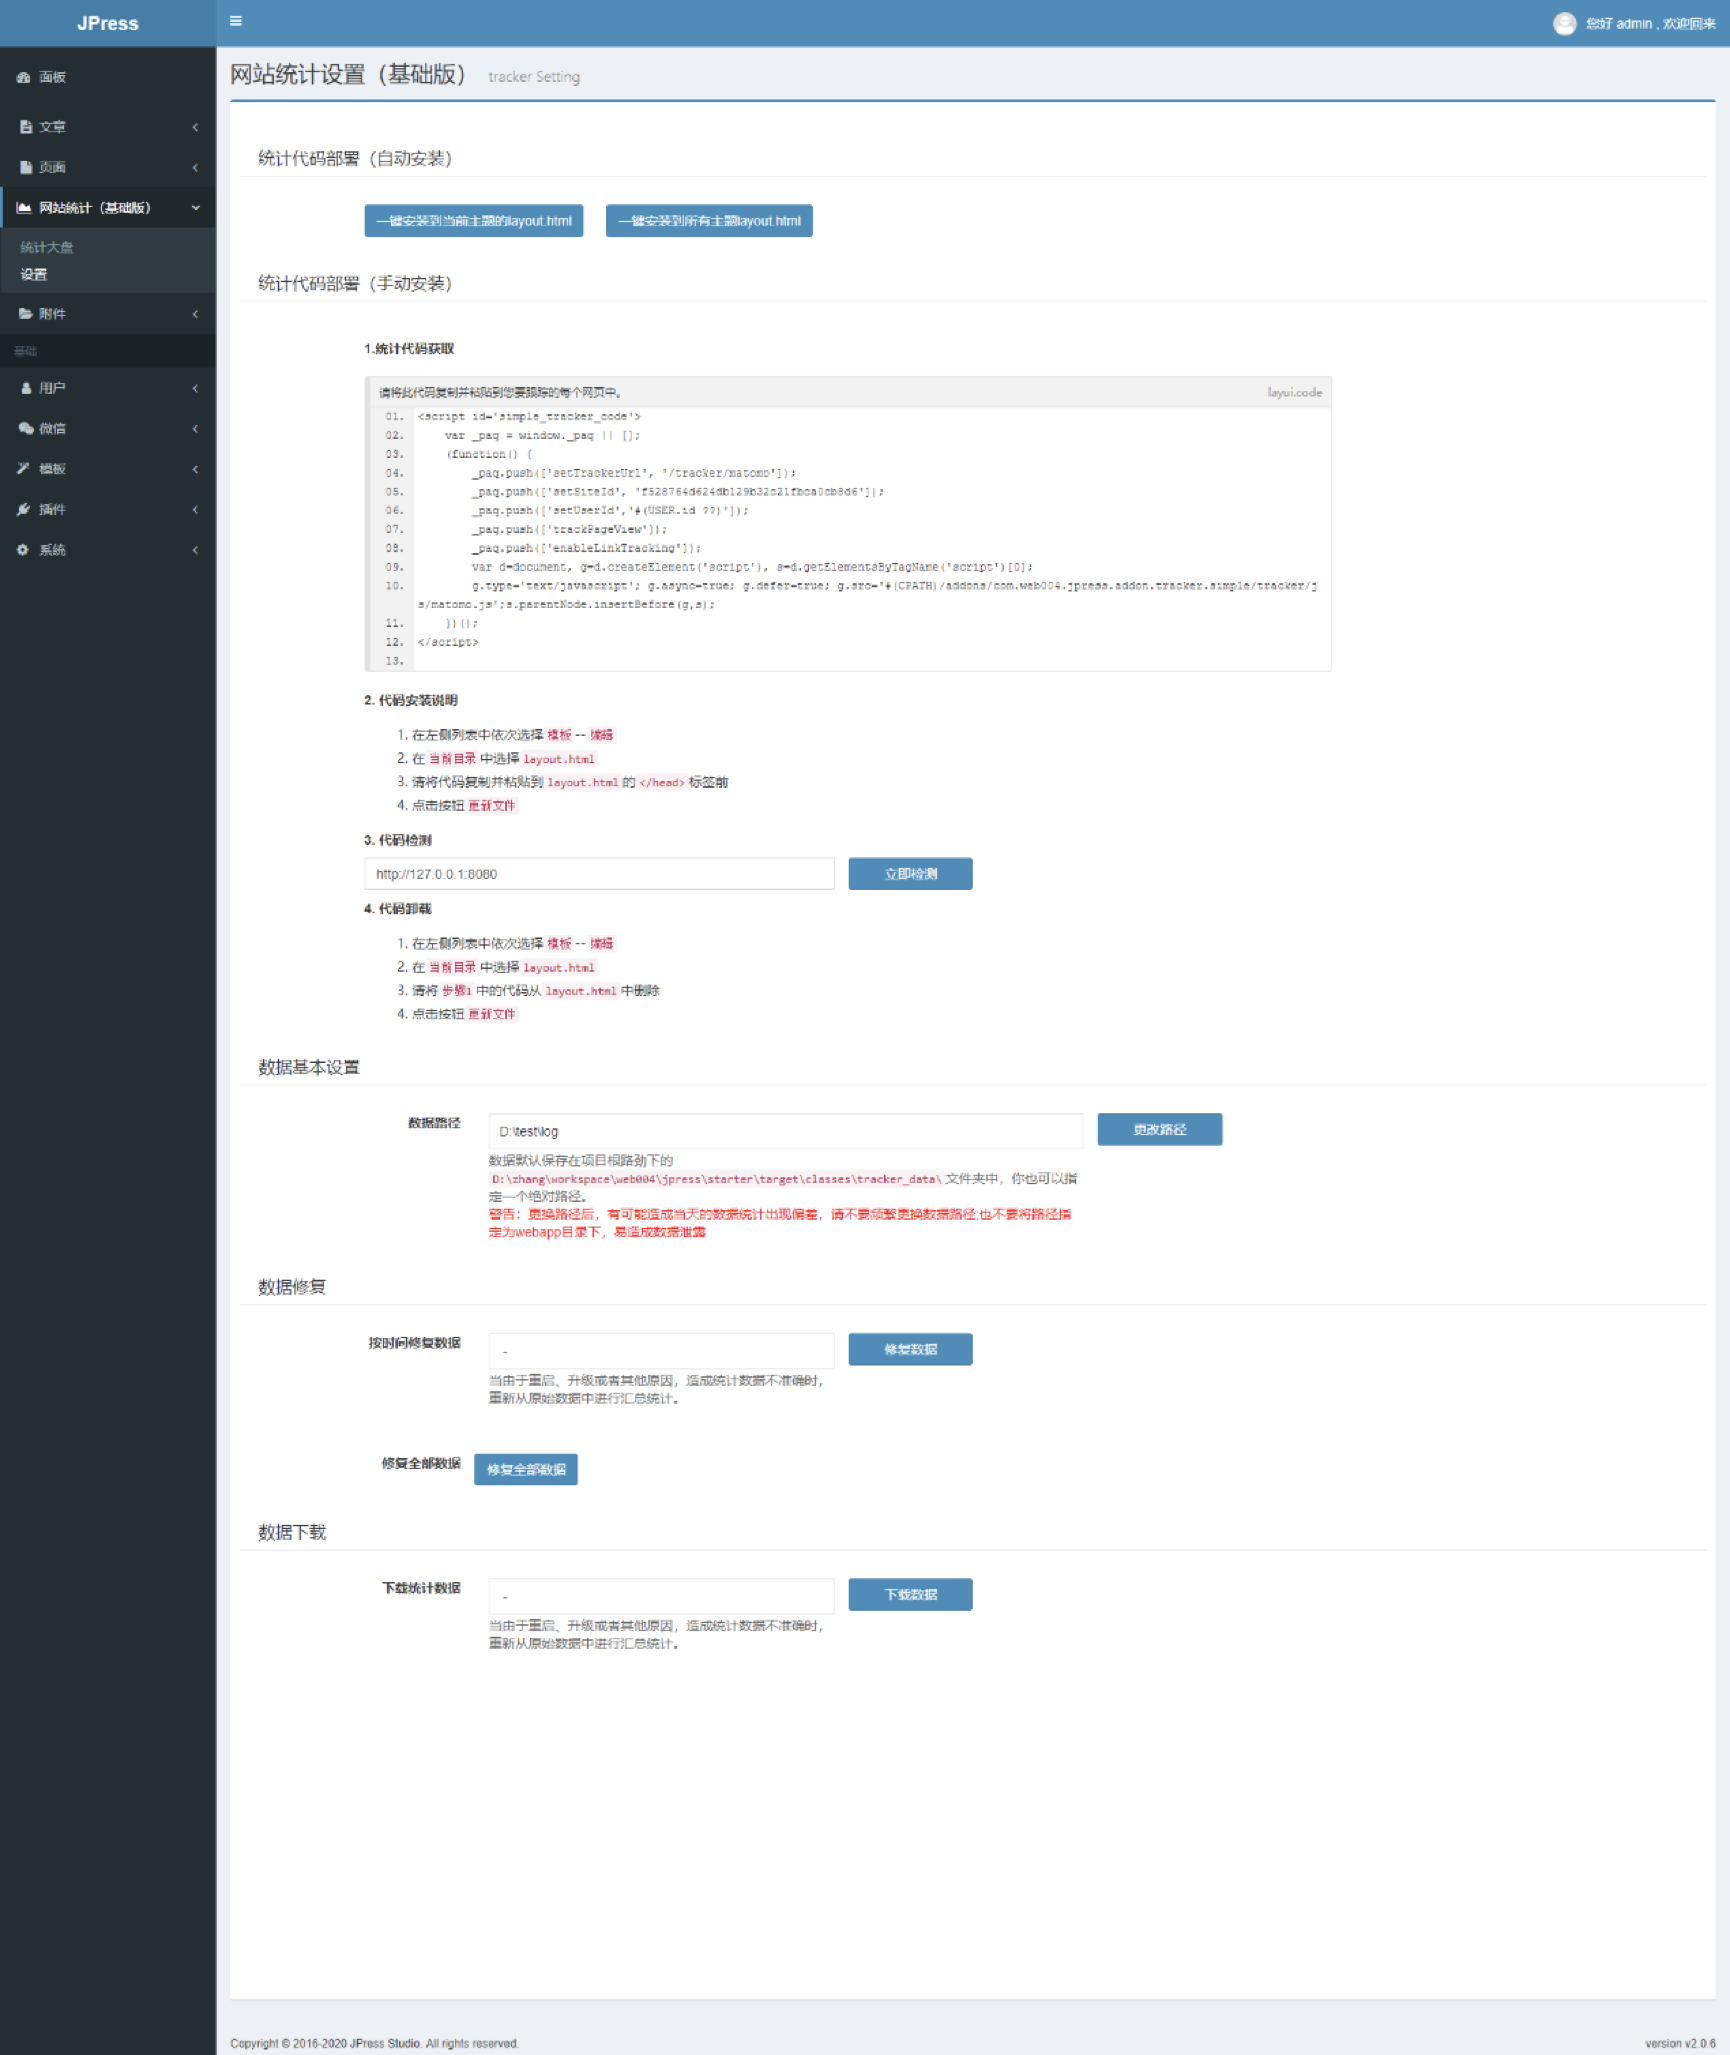Image resolution: width=1730 pixels, height=2055 pixels.
Task: Focus the 按时间修复数据 date range field
Action: pyautogui.click(x=661, y=1350)
